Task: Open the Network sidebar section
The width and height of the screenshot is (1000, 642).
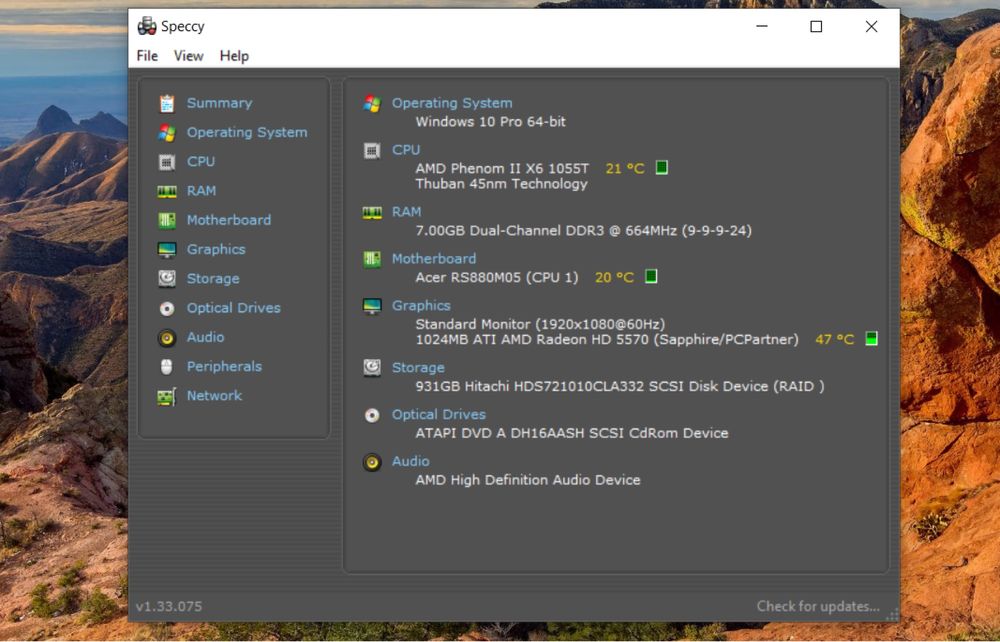Action: [x=214, y=396]
